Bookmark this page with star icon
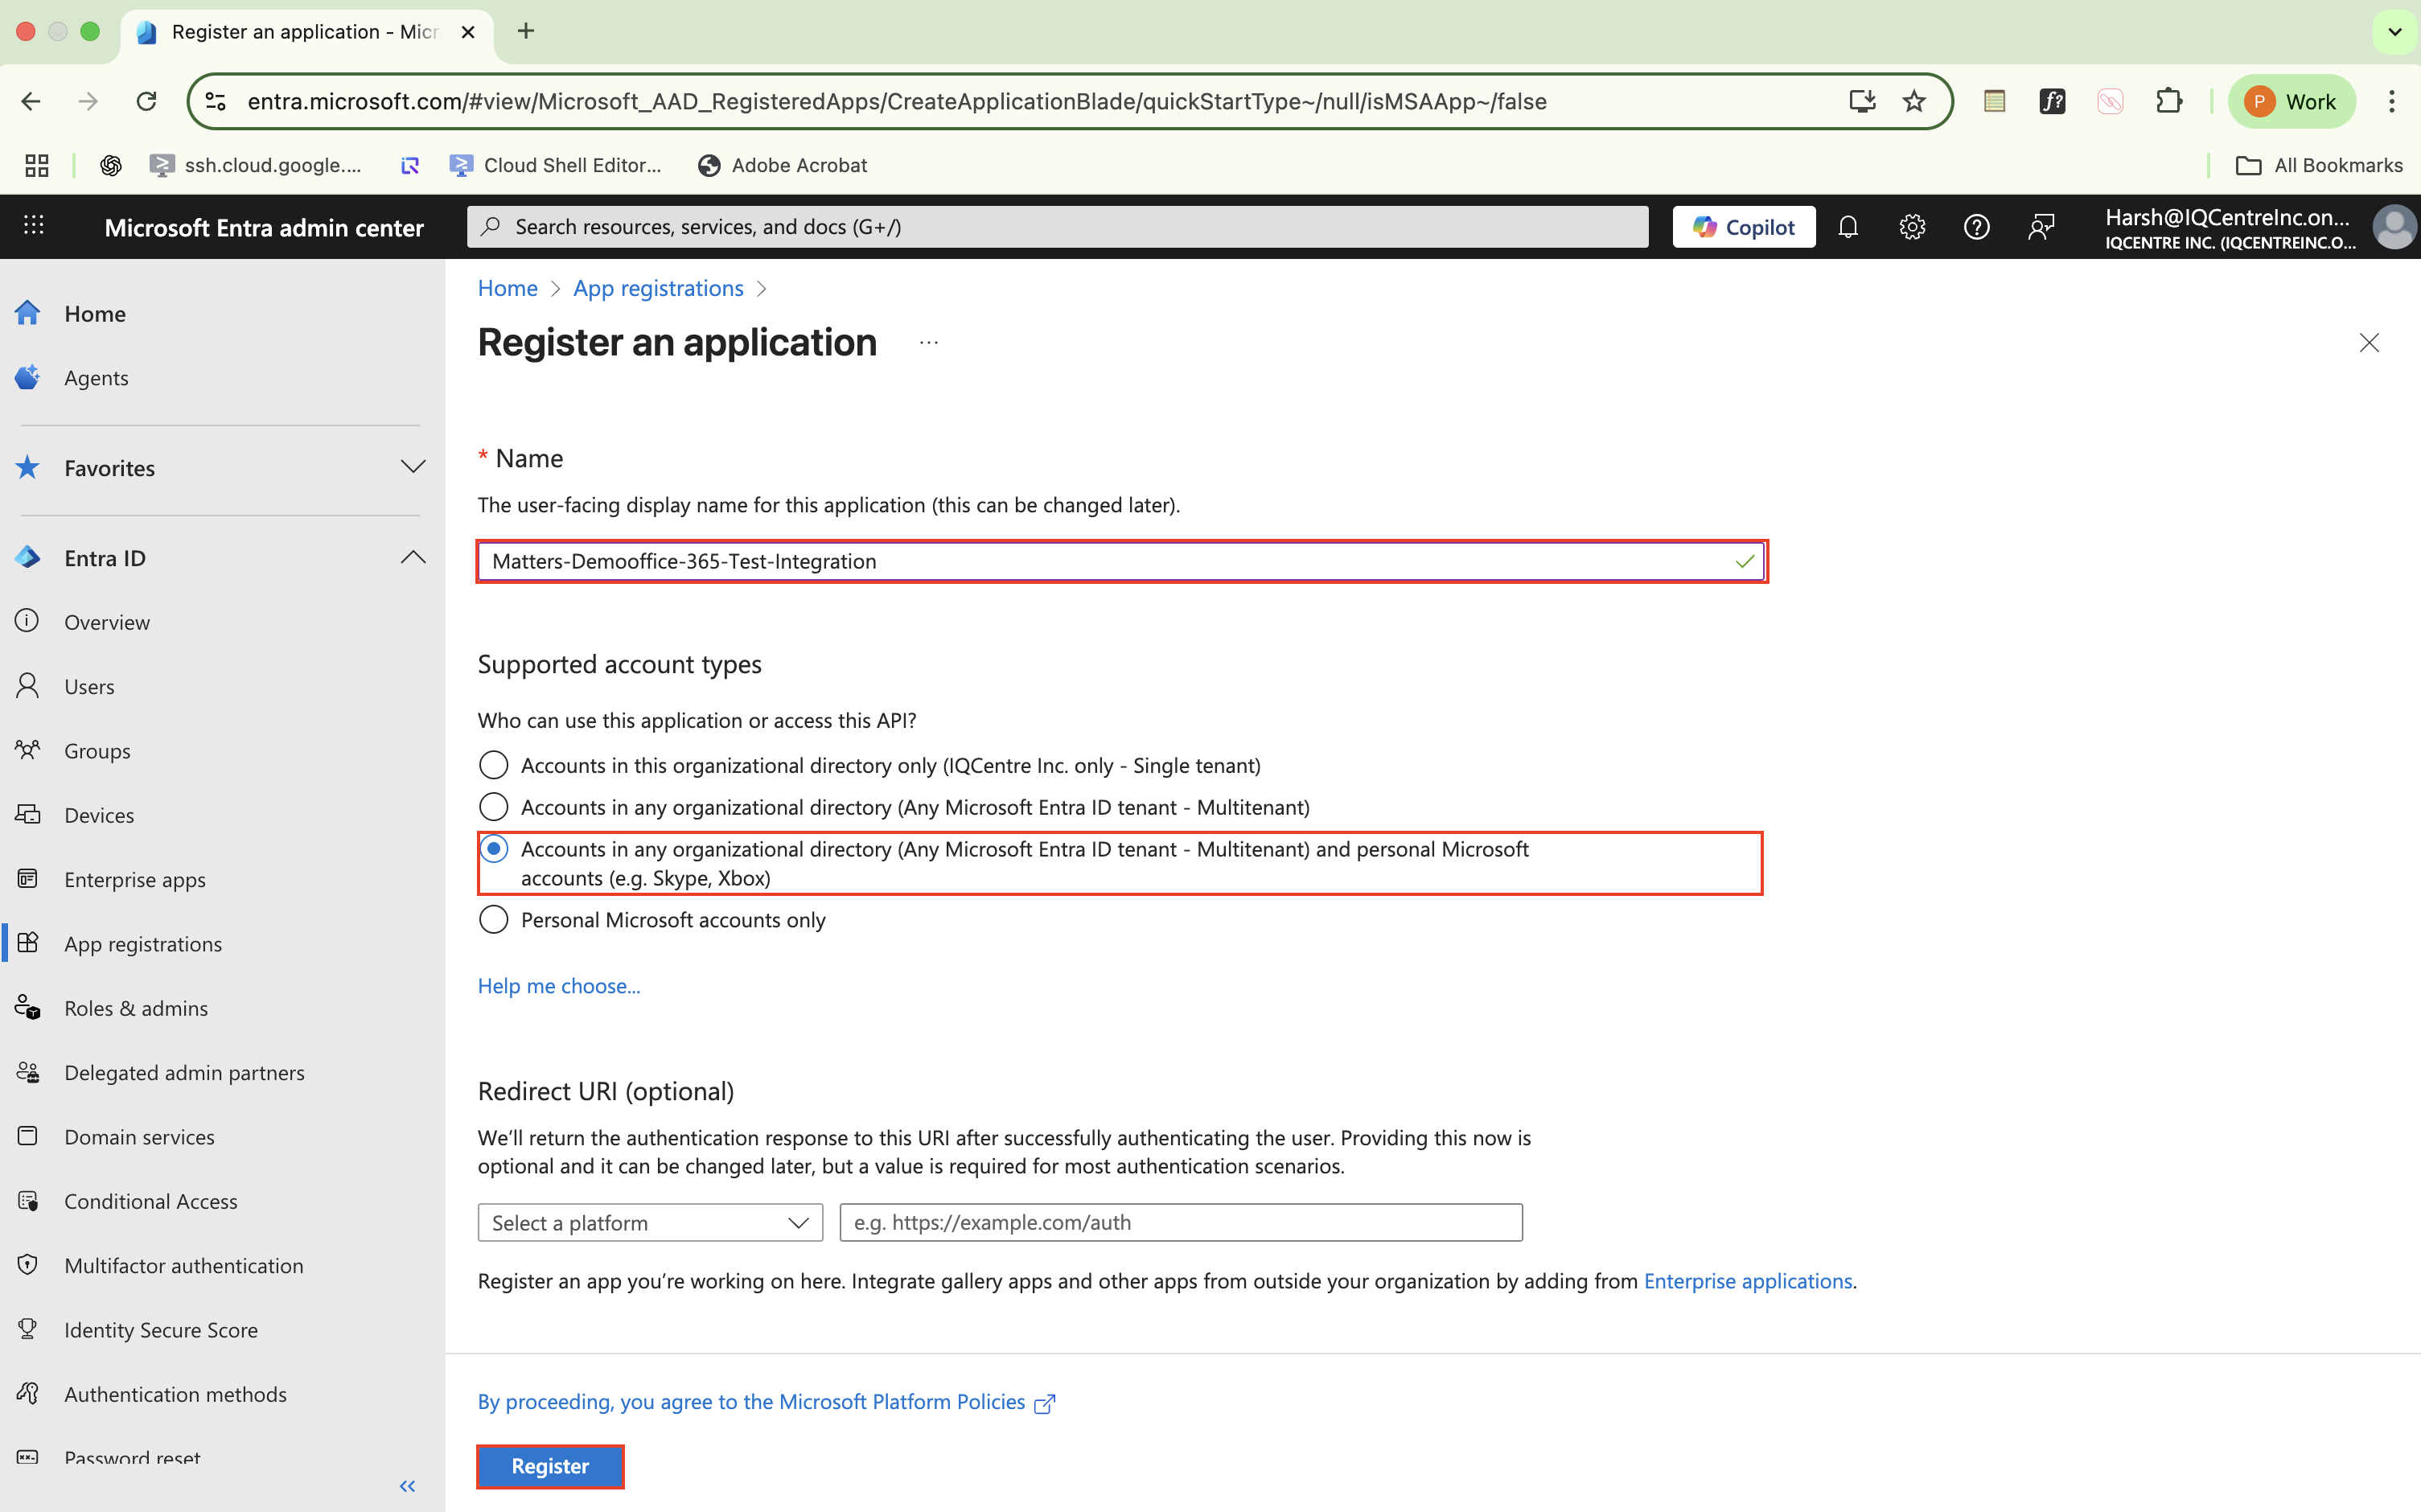 [x=1914, y=101]
